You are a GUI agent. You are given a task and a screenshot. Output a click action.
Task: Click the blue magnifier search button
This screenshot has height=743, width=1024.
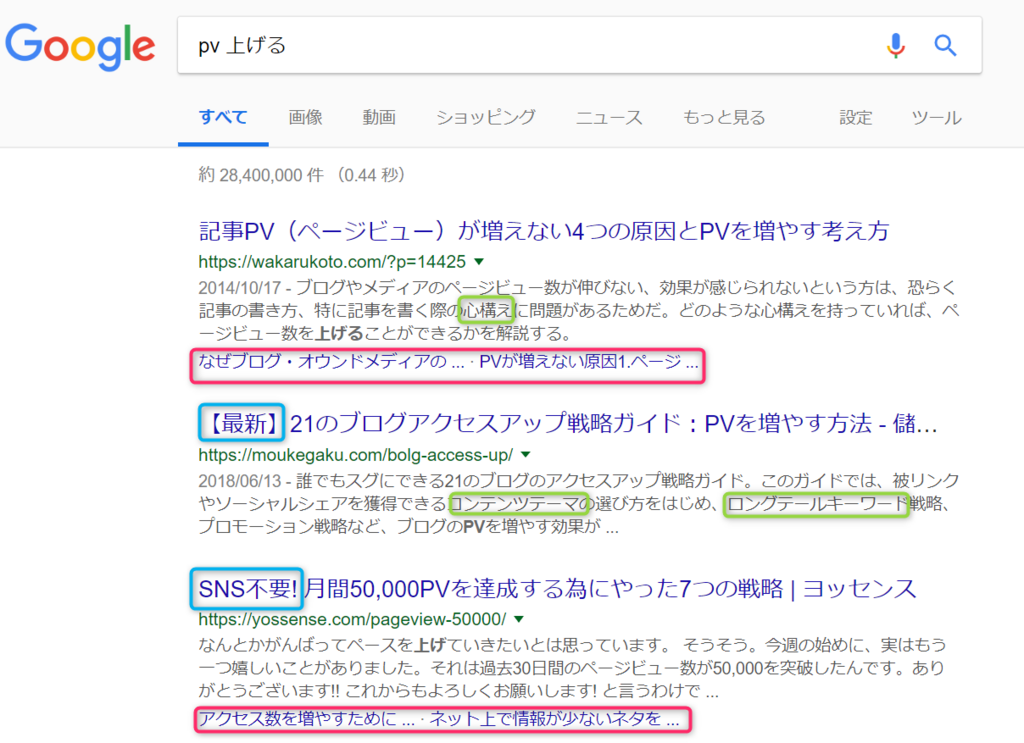pyautogui.click(x=945, y=46)
